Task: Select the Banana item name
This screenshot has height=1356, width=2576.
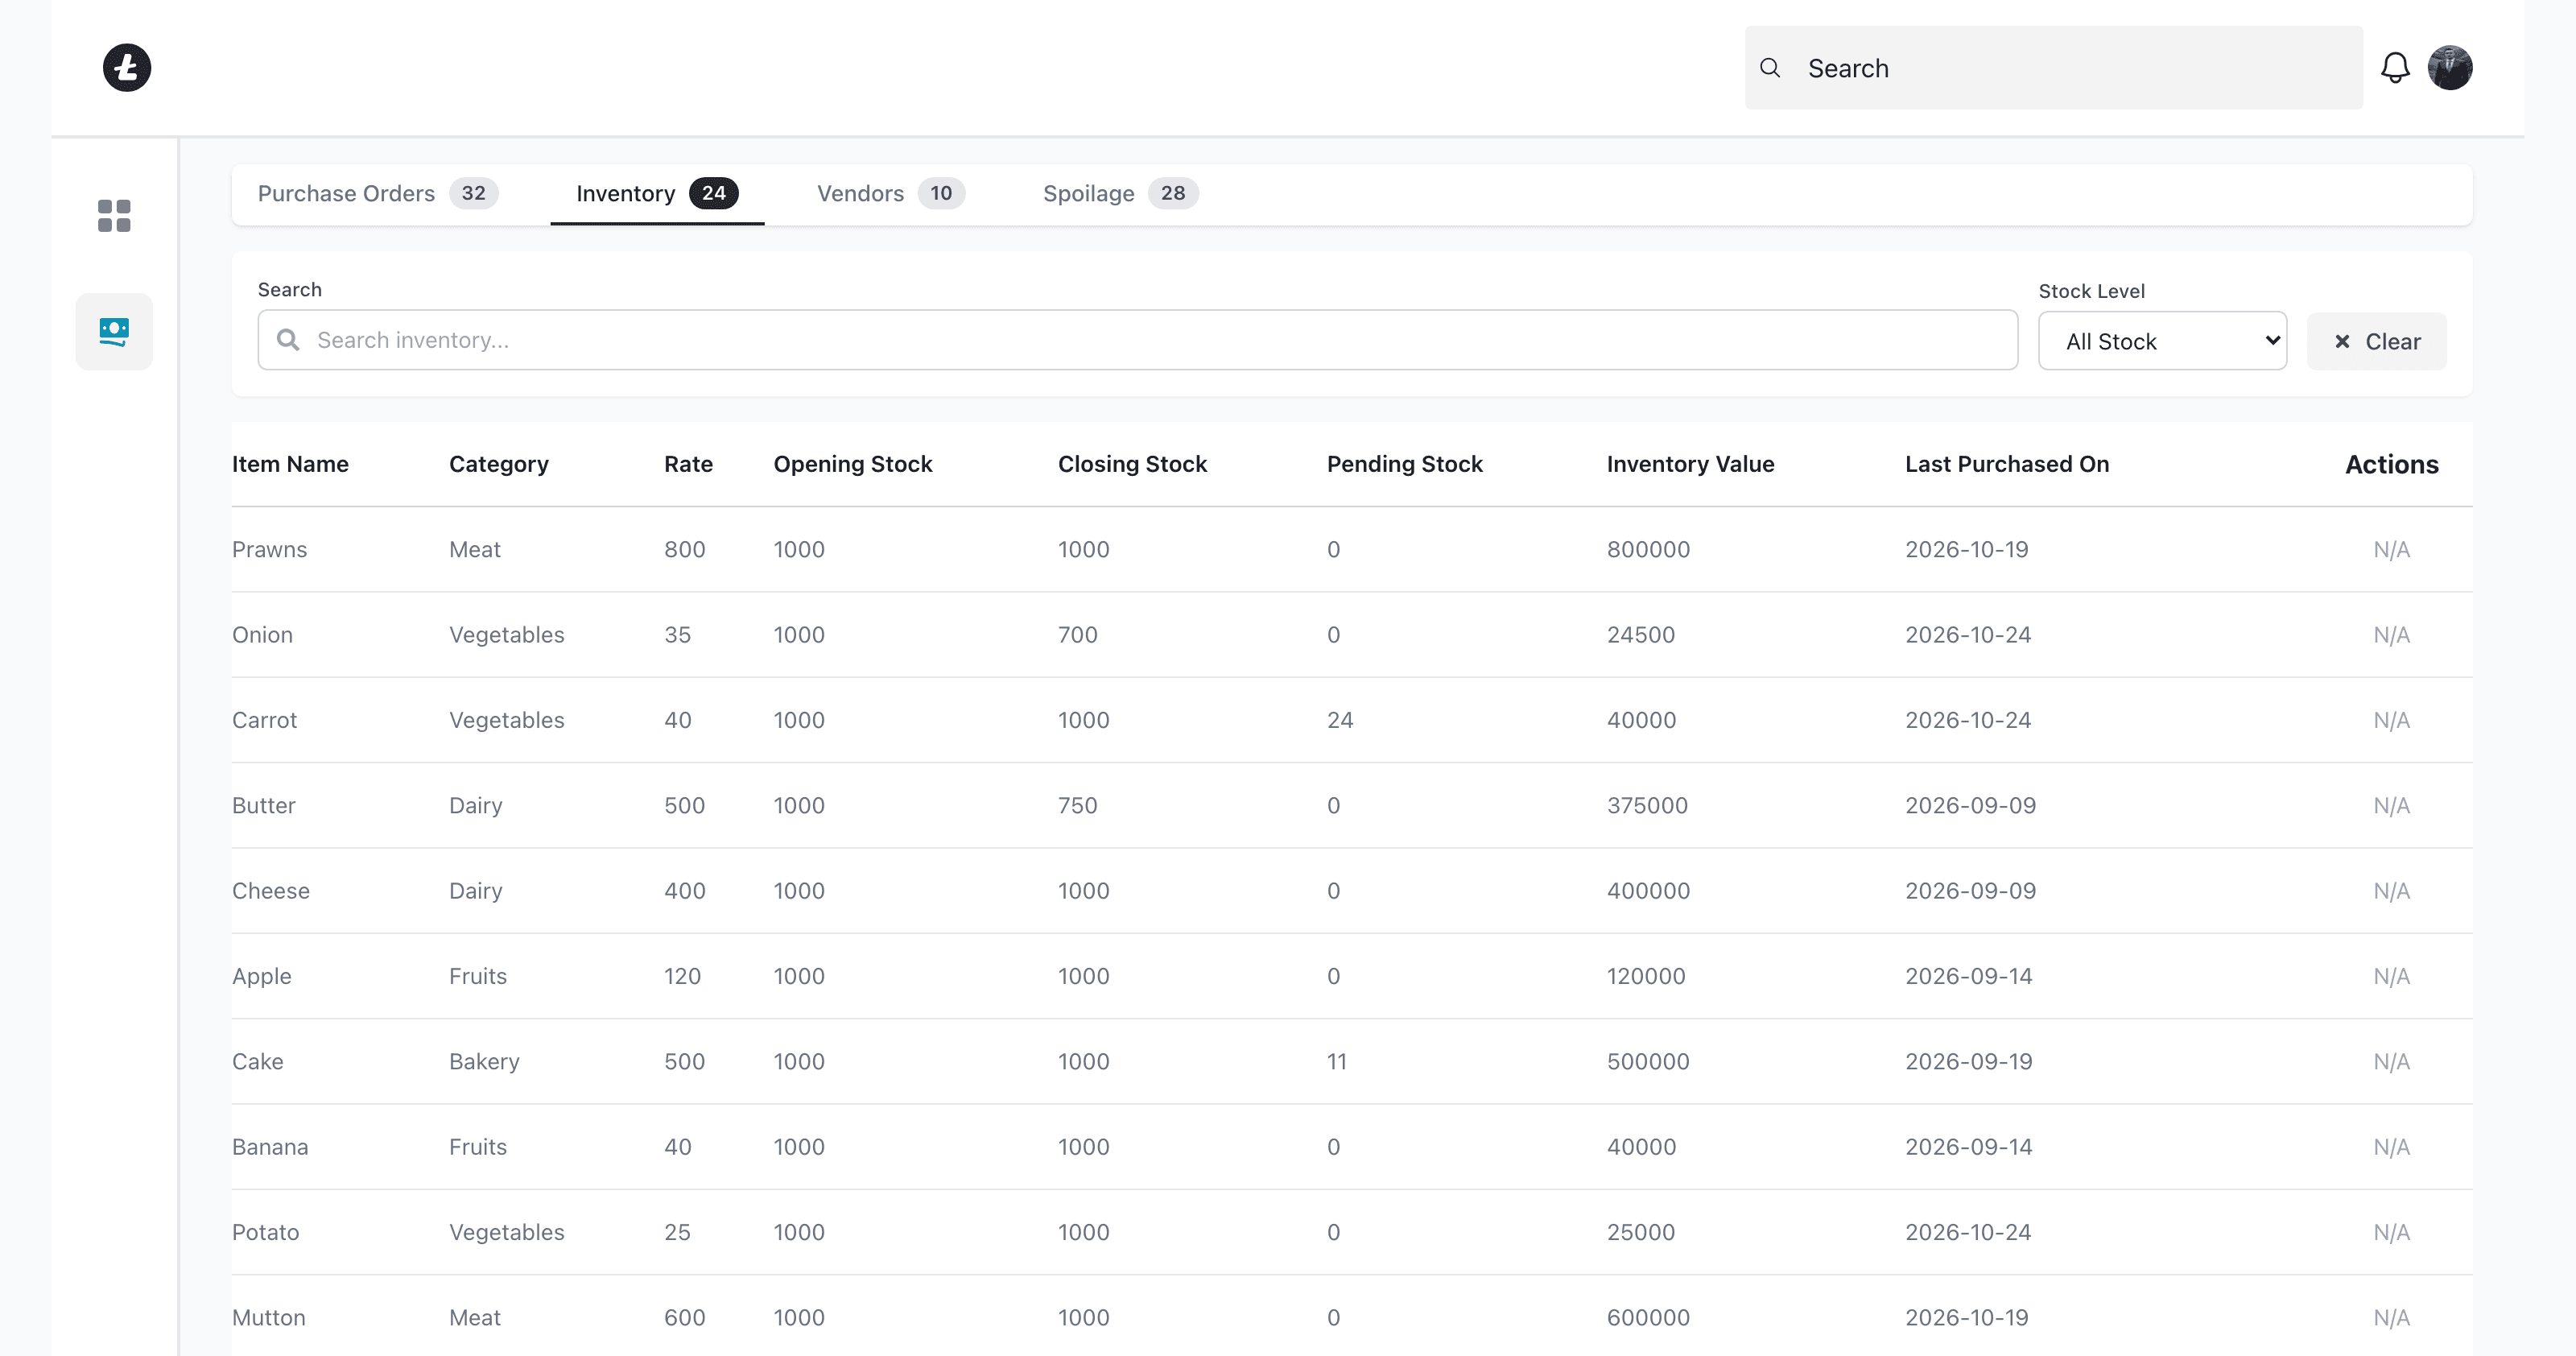Action: coord(269,1146)
